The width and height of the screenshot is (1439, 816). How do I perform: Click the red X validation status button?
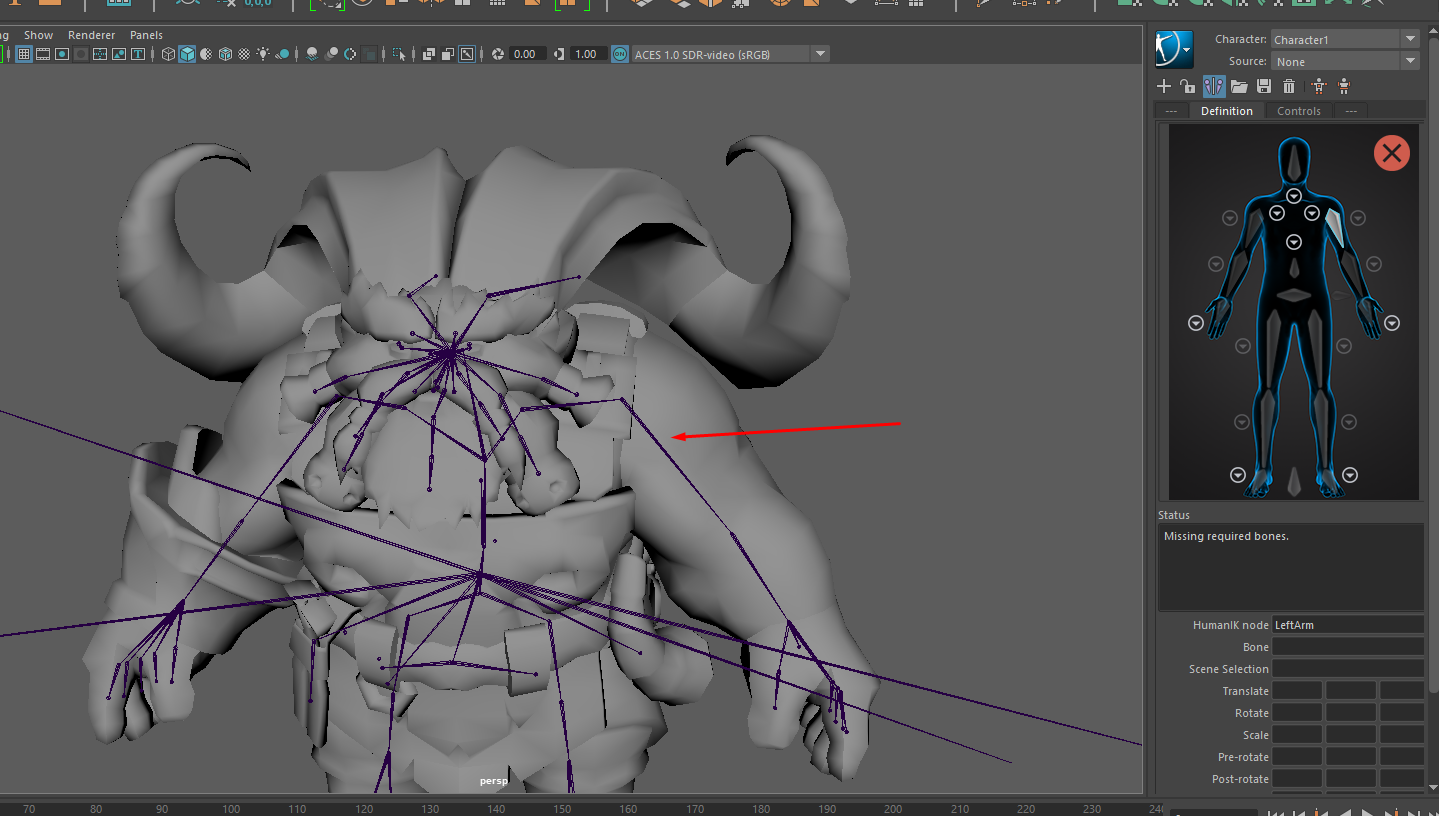click(x=1391, y=153)
